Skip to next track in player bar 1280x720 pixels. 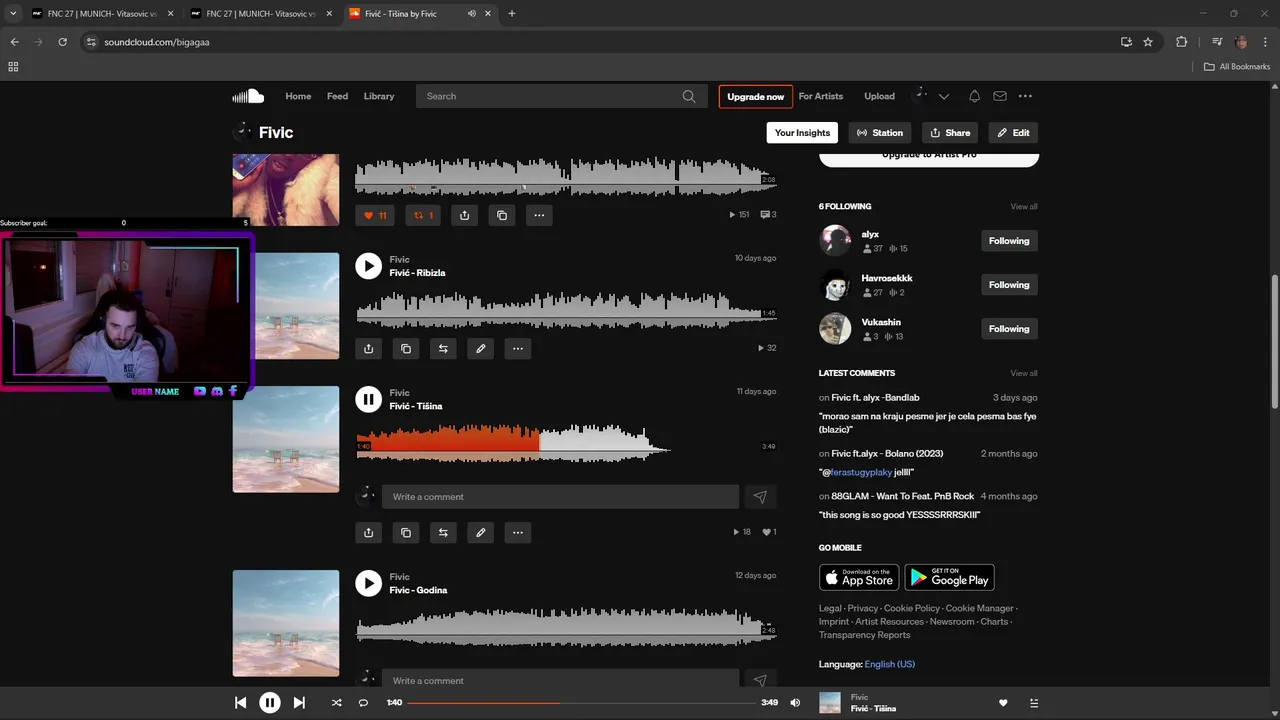coord(299,703)
